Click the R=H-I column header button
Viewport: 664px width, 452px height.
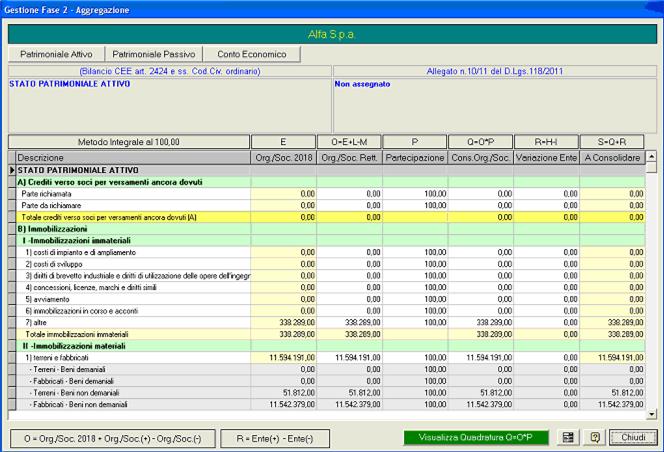[x=546, y=141]
